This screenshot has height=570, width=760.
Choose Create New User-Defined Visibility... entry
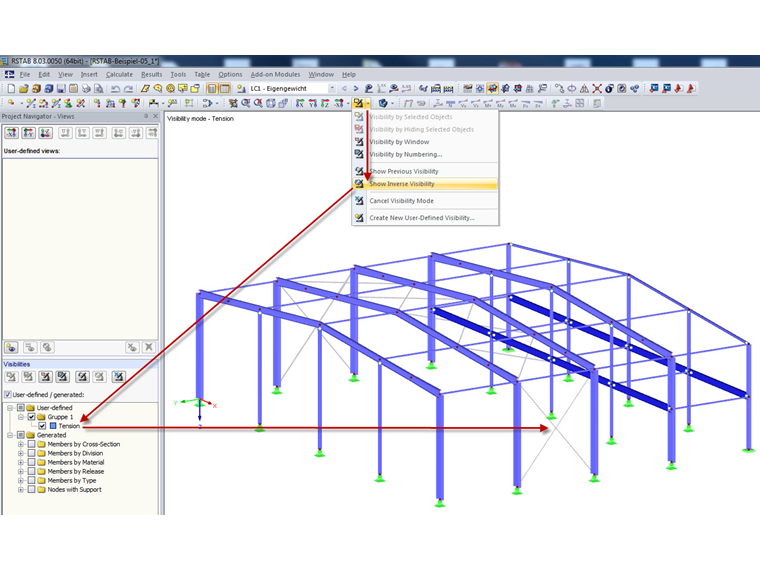pyautogui.click(x=425, y=218)
